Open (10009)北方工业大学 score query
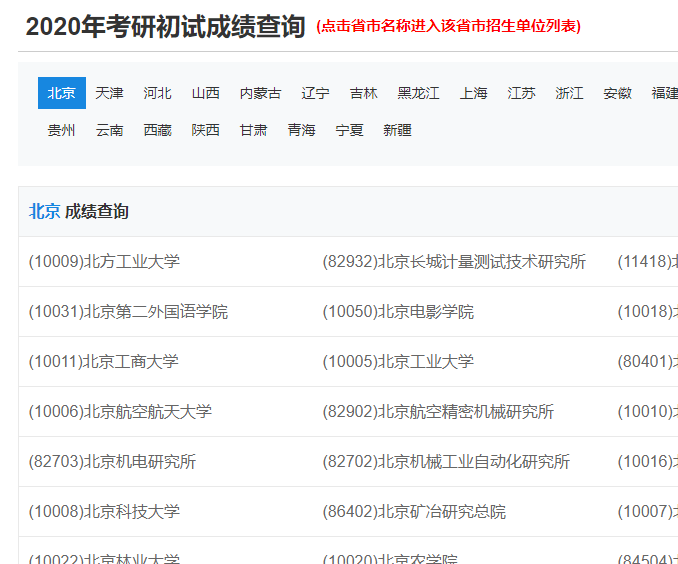This screenshot has width=678, height=564. 104,262
